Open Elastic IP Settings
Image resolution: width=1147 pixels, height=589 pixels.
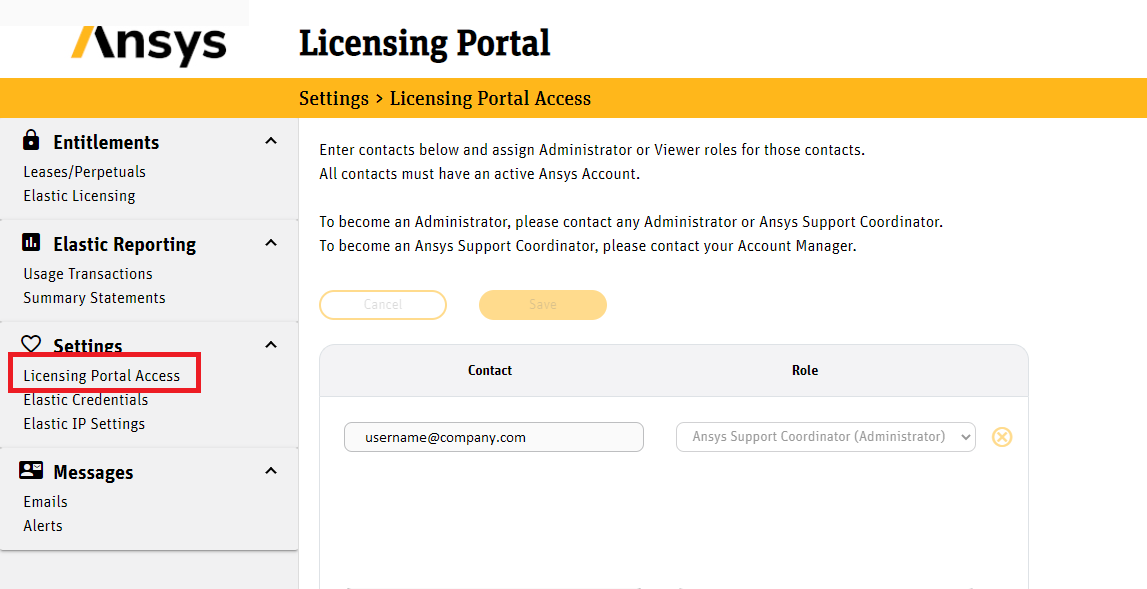84,424
